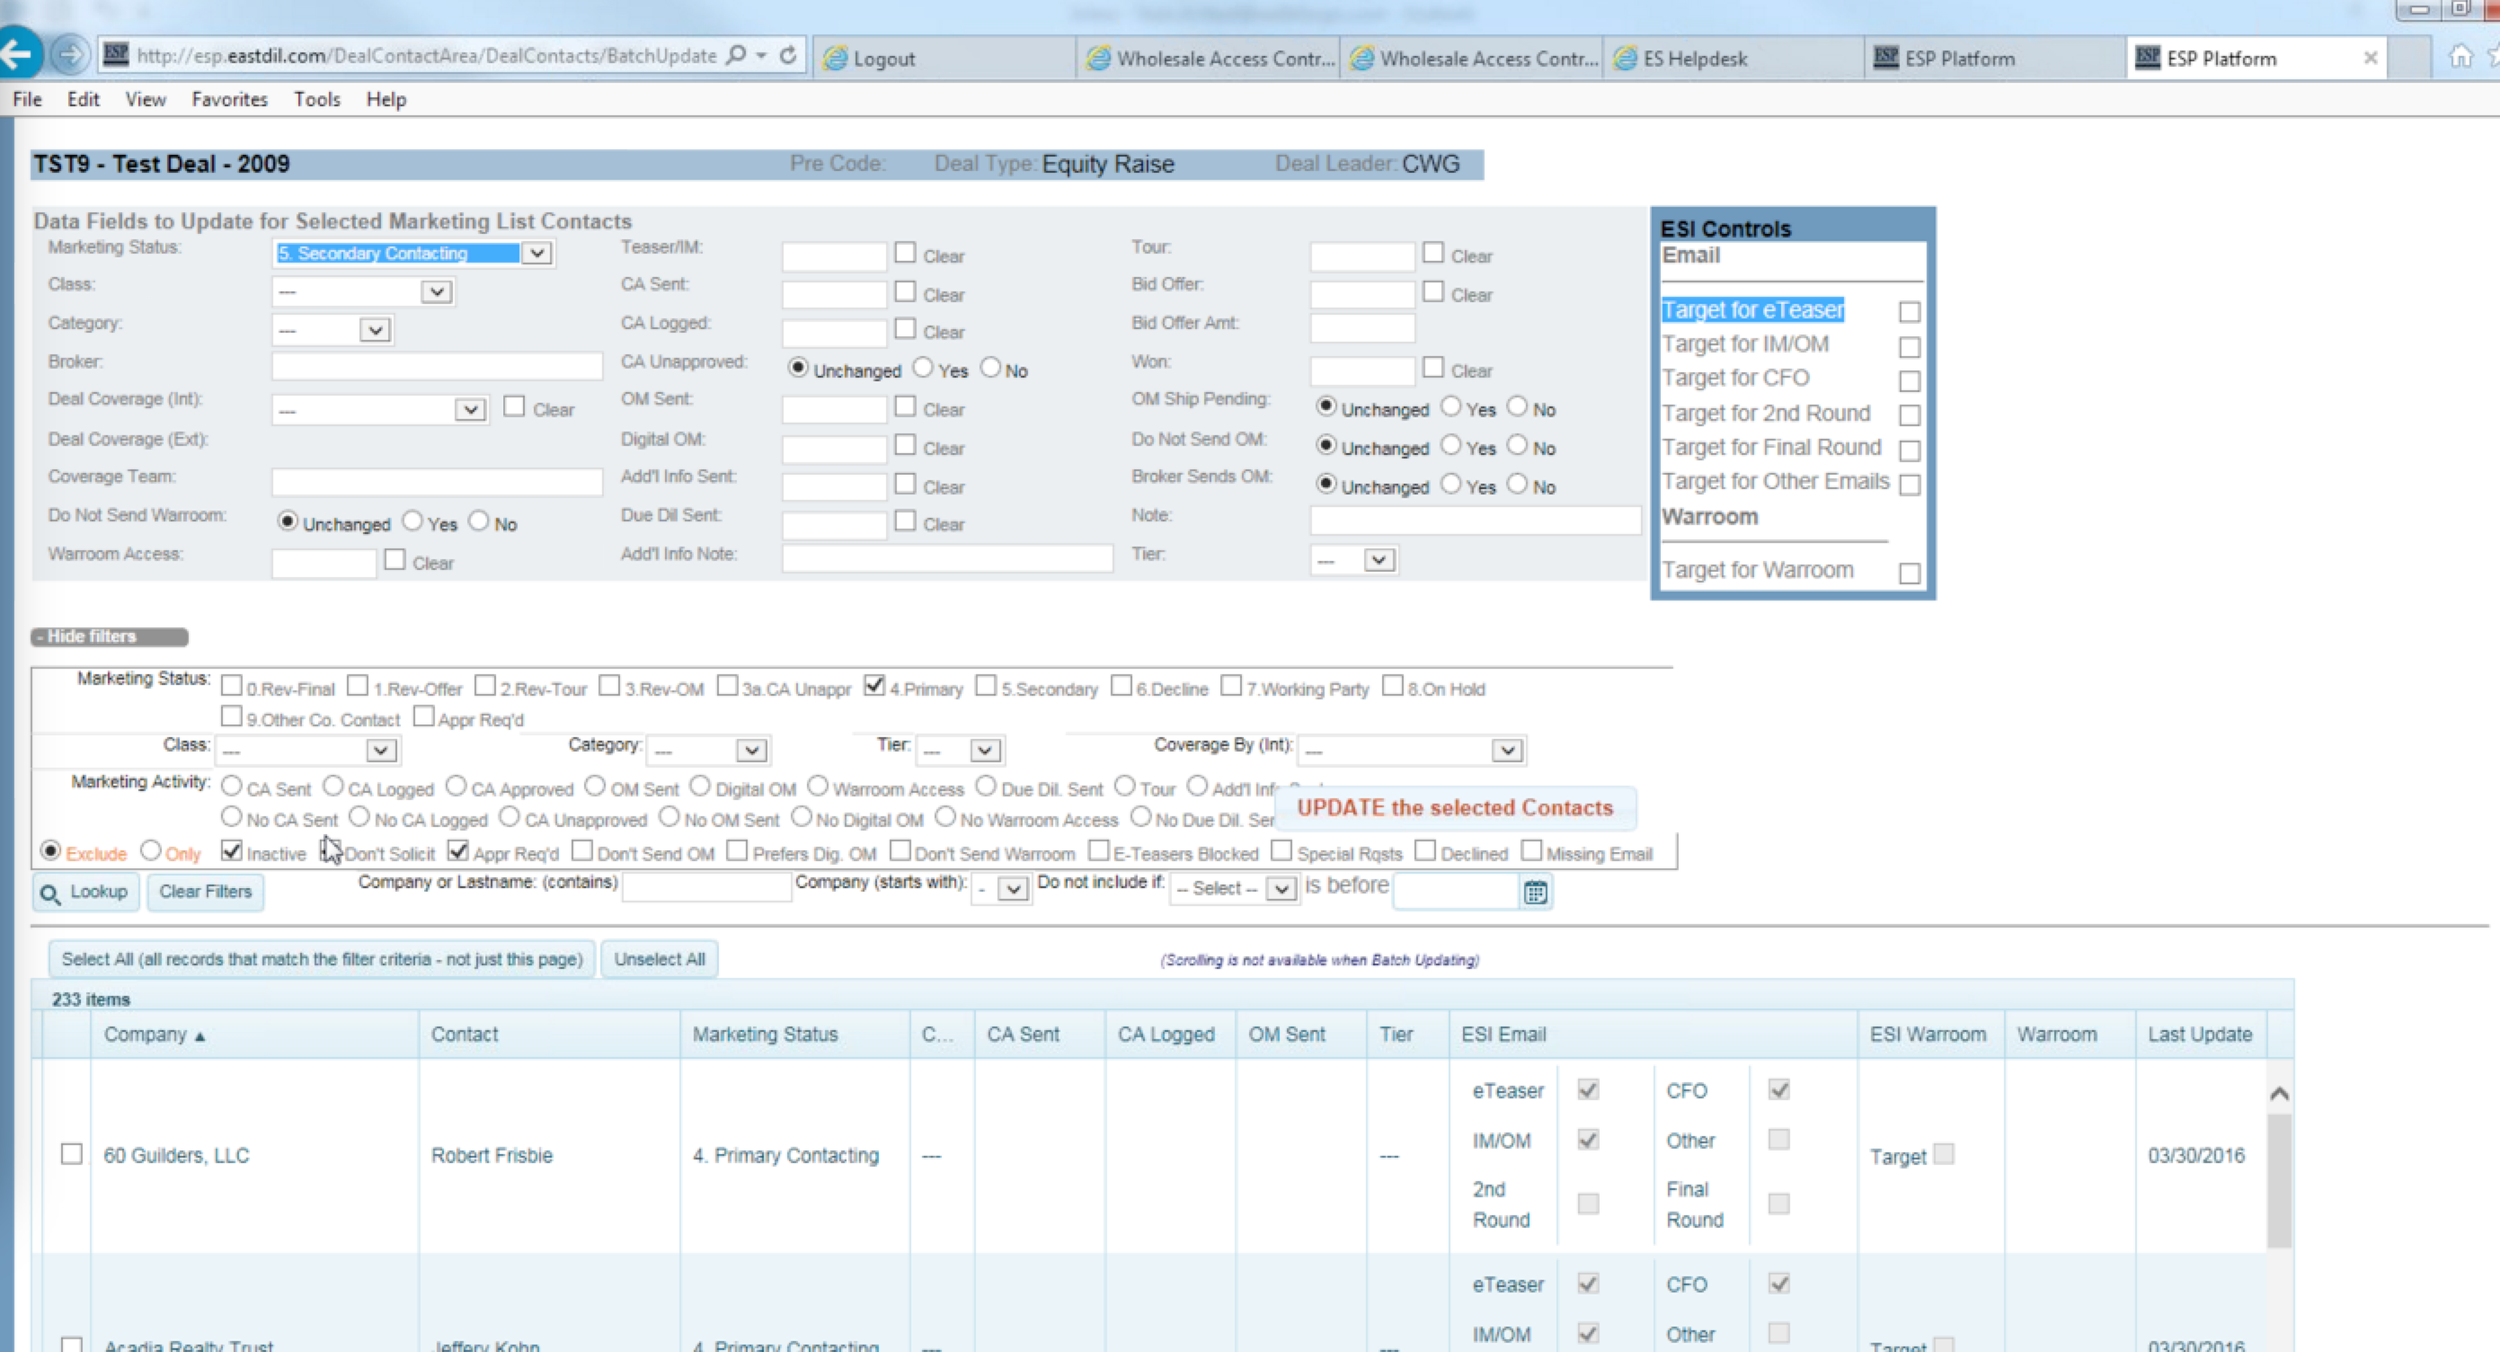Image resolution: width=2500 pixels, height=1352 pixels.
Task: Open the Edit menu
Action: point(83,99)
